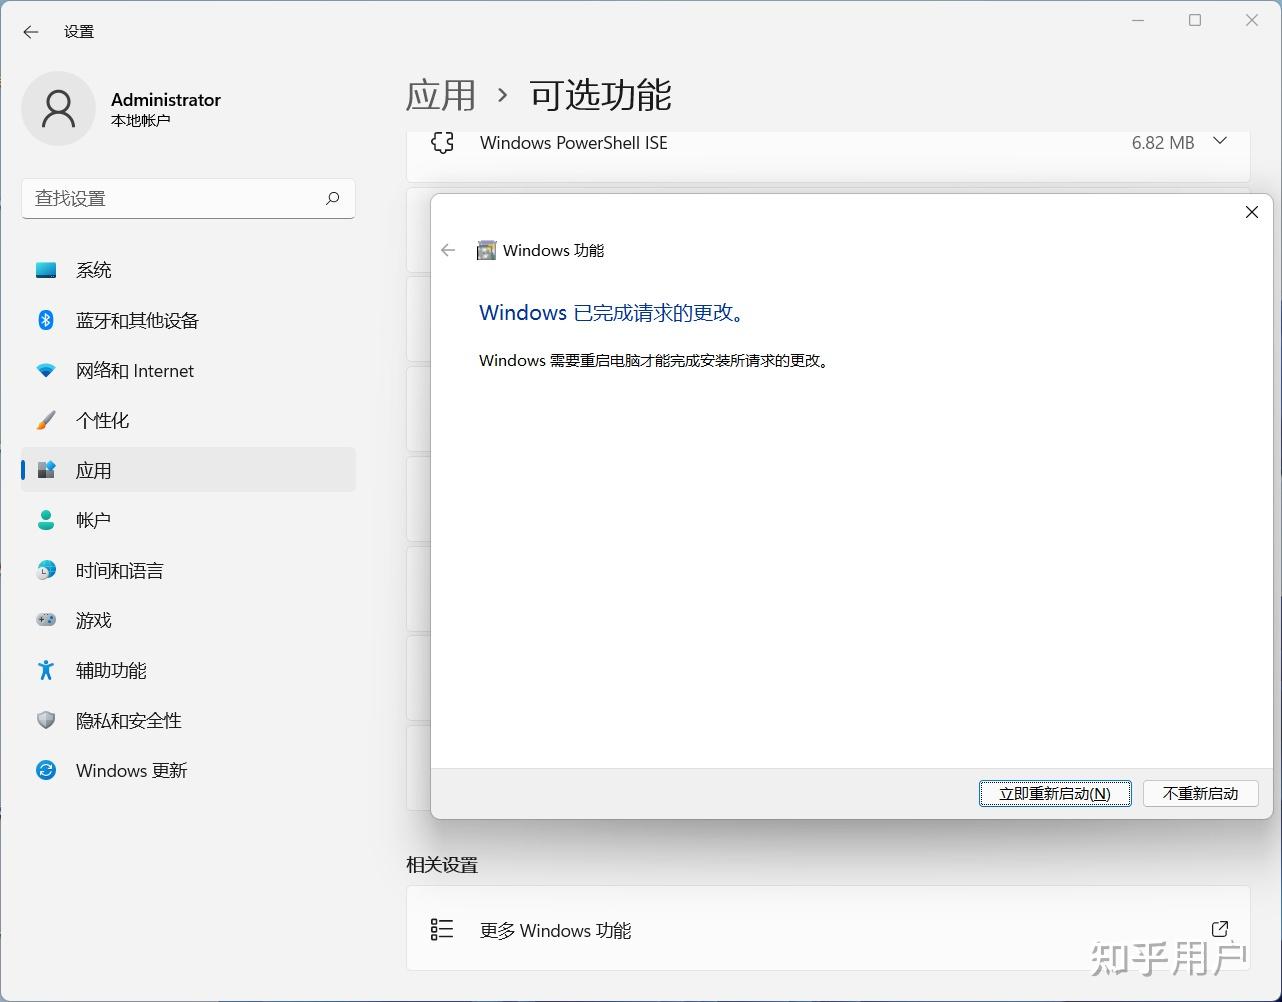Viewport: 1282px width, 1002px height.
Task: Close the Windows 功能 dialog
Action: [x=1251, y=212]
